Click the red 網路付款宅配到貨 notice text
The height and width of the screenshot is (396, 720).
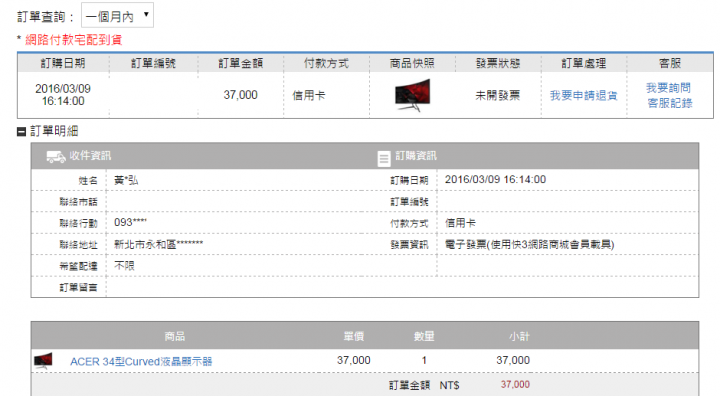[73, 40]
